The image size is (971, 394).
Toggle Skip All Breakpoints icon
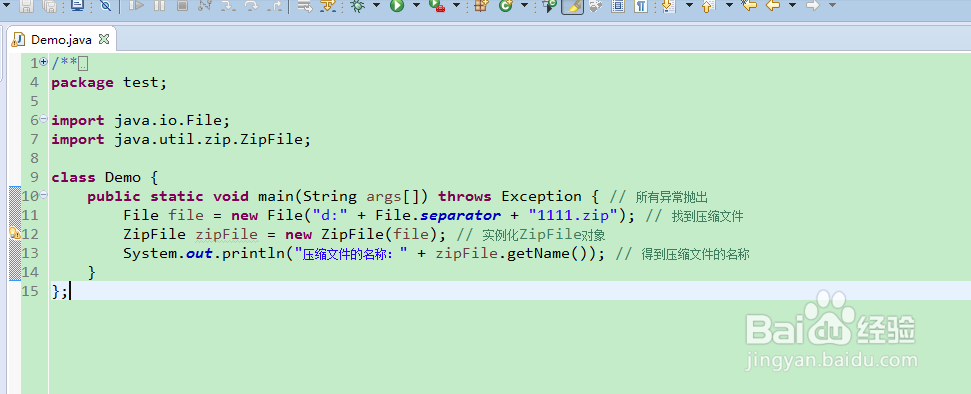105,6
